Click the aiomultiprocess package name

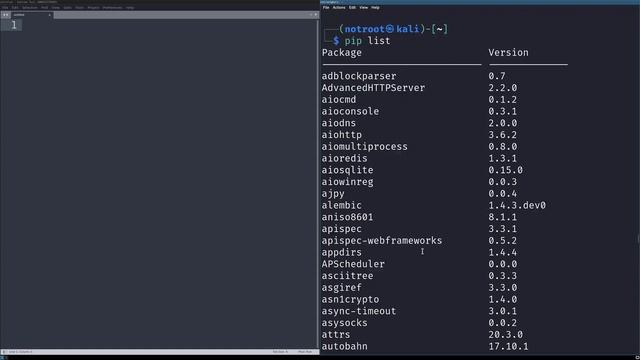(x=364, y=147)
